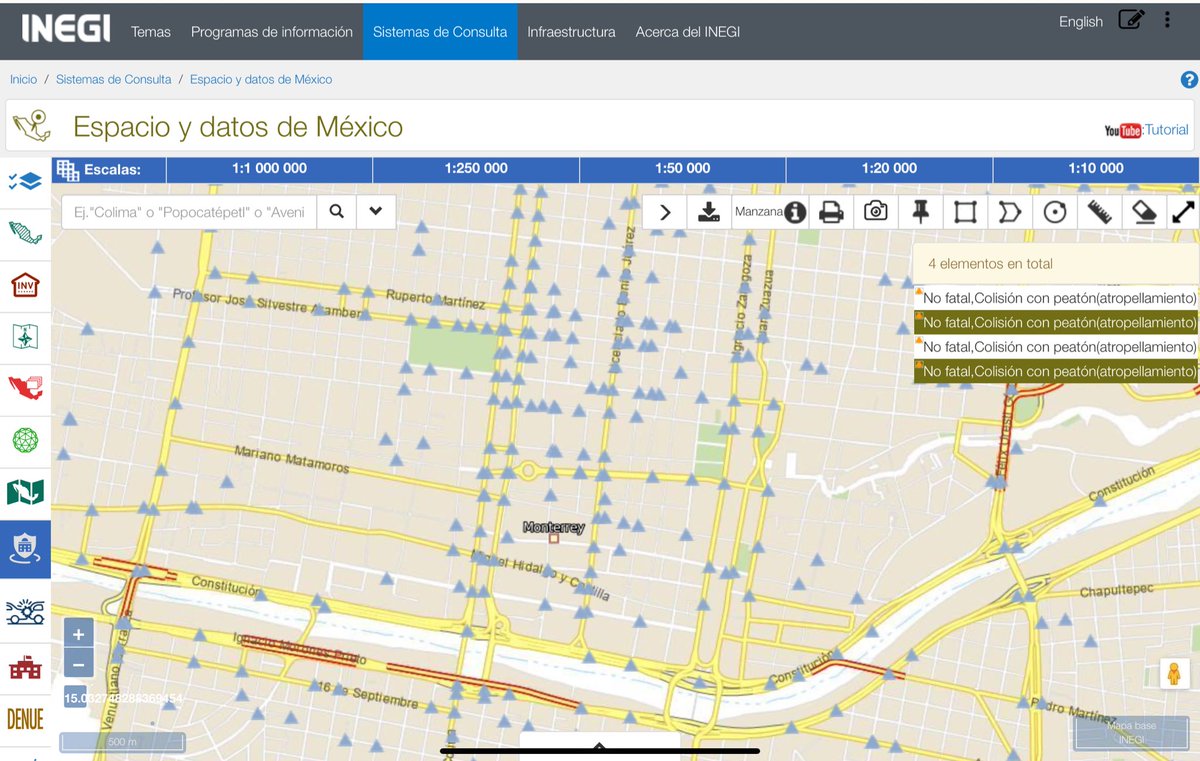Open the INV housing inventory icon
Image resolution: width=1200 pixels, height=761 pixels.
[x=25, y=285]
